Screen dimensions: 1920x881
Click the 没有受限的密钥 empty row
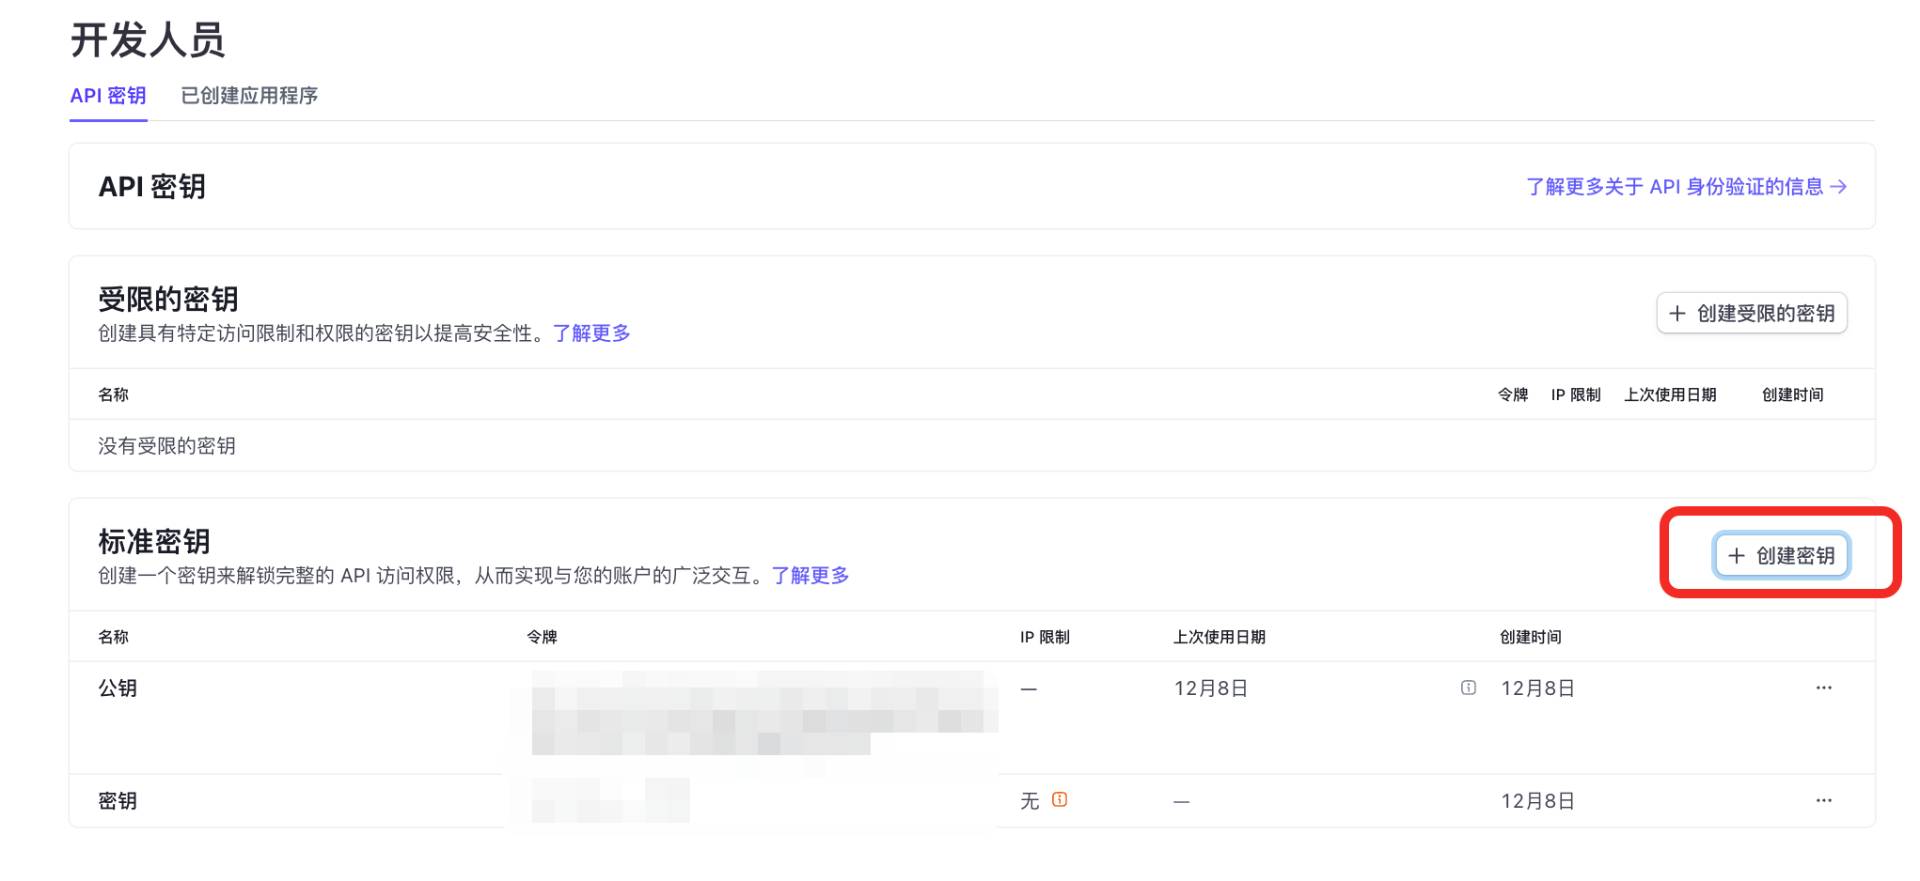[167, 446]
